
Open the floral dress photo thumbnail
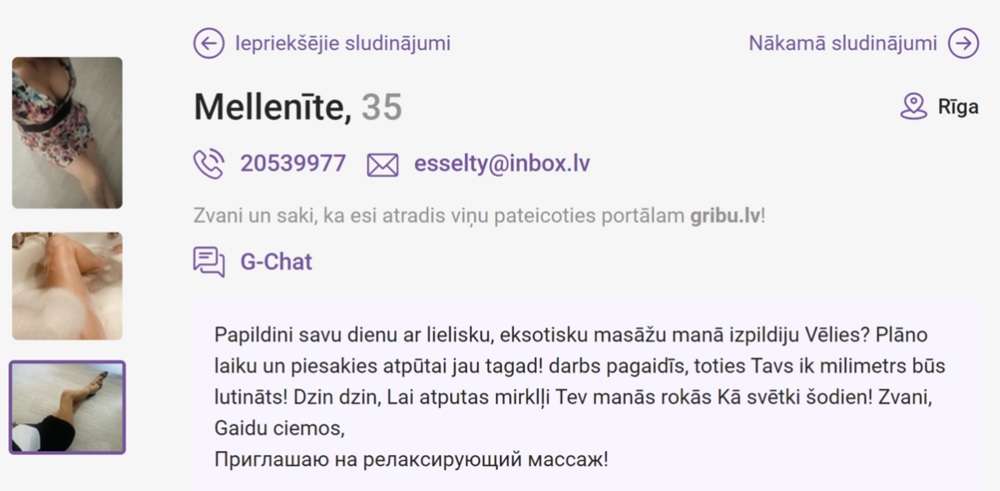(67, 132)
